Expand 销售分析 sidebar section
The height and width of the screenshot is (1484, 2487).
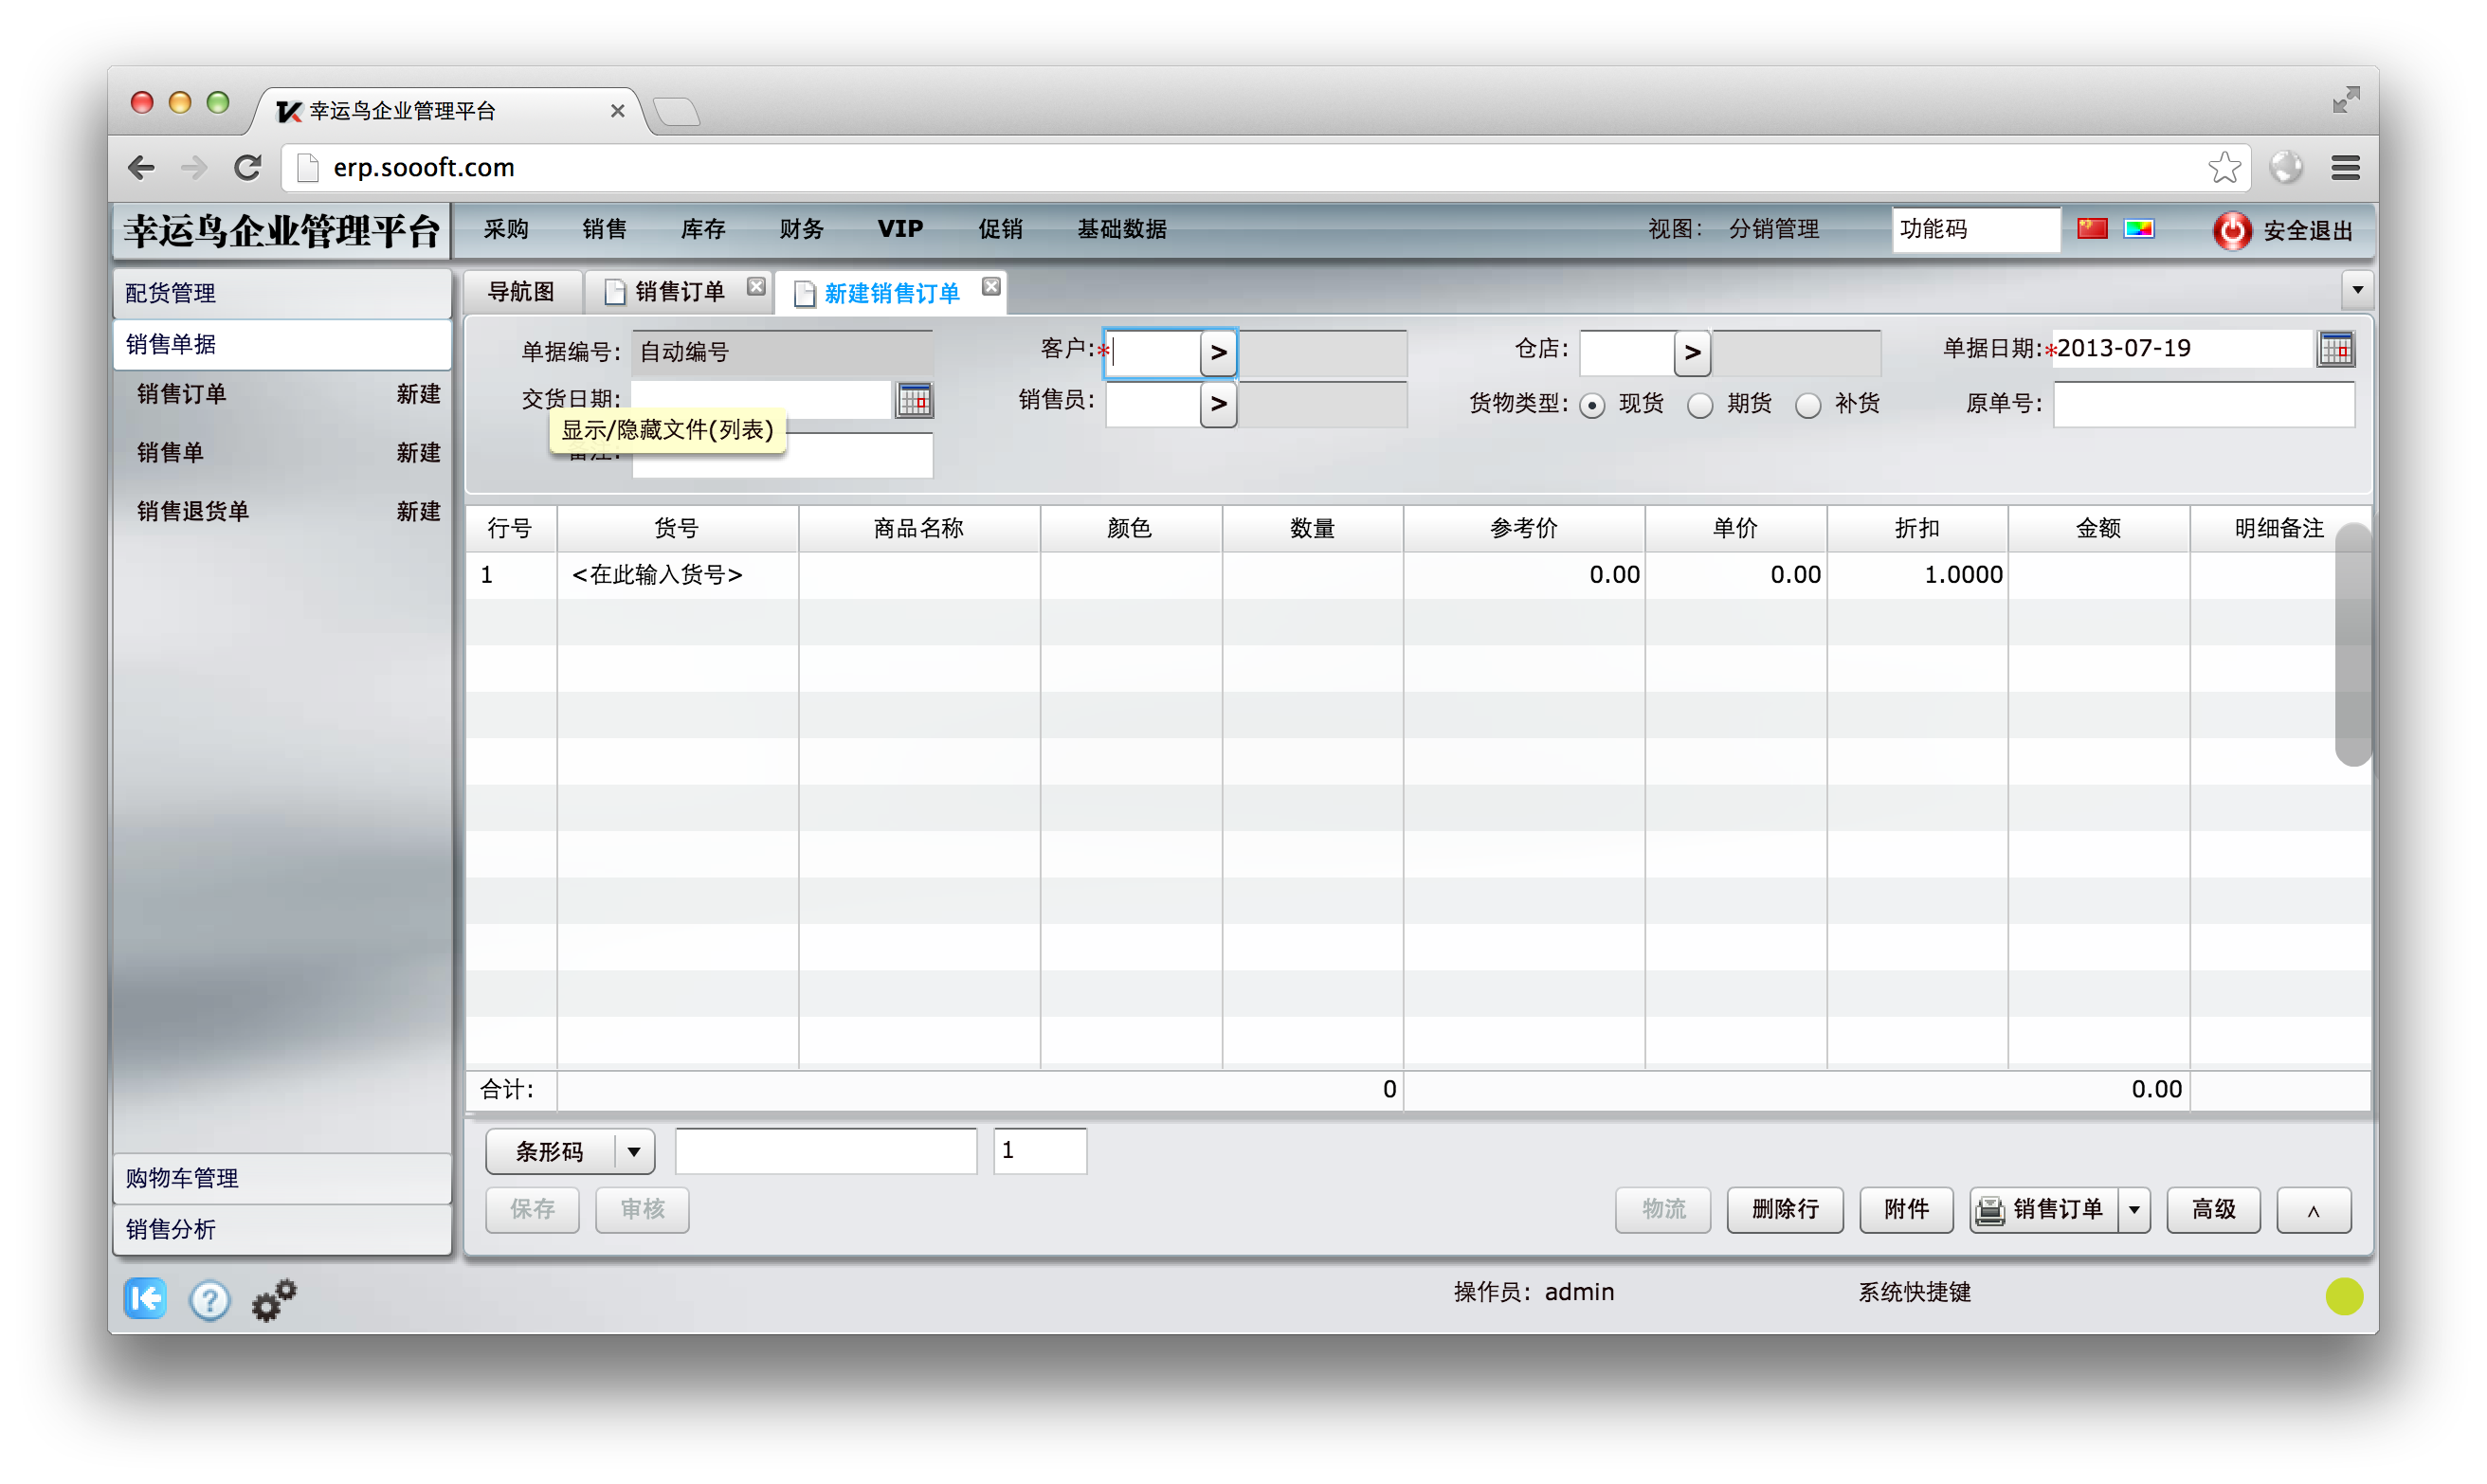pyautogui.click(x=282, y=1229)
